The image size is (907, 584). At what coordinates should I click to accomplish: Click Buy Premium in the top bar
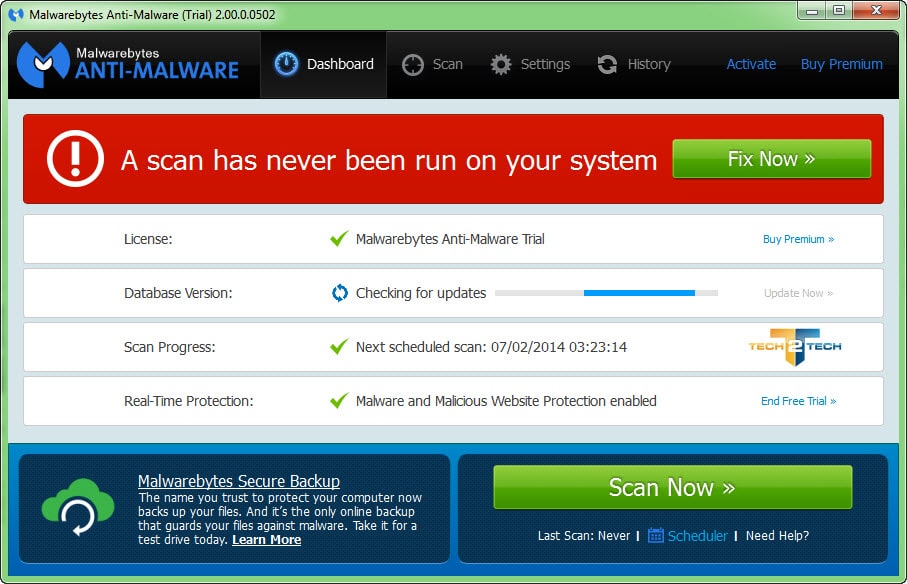(842, 64)
